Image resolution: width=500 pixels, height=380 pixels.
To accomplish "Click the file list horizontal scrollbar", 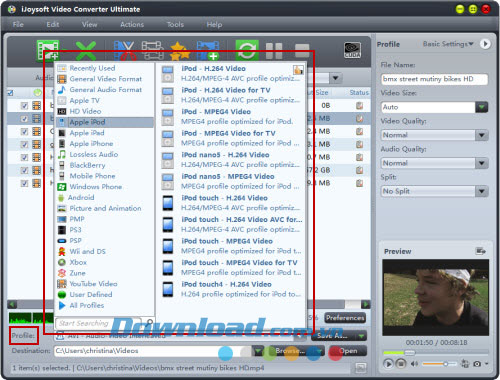I will click(189, 304).
